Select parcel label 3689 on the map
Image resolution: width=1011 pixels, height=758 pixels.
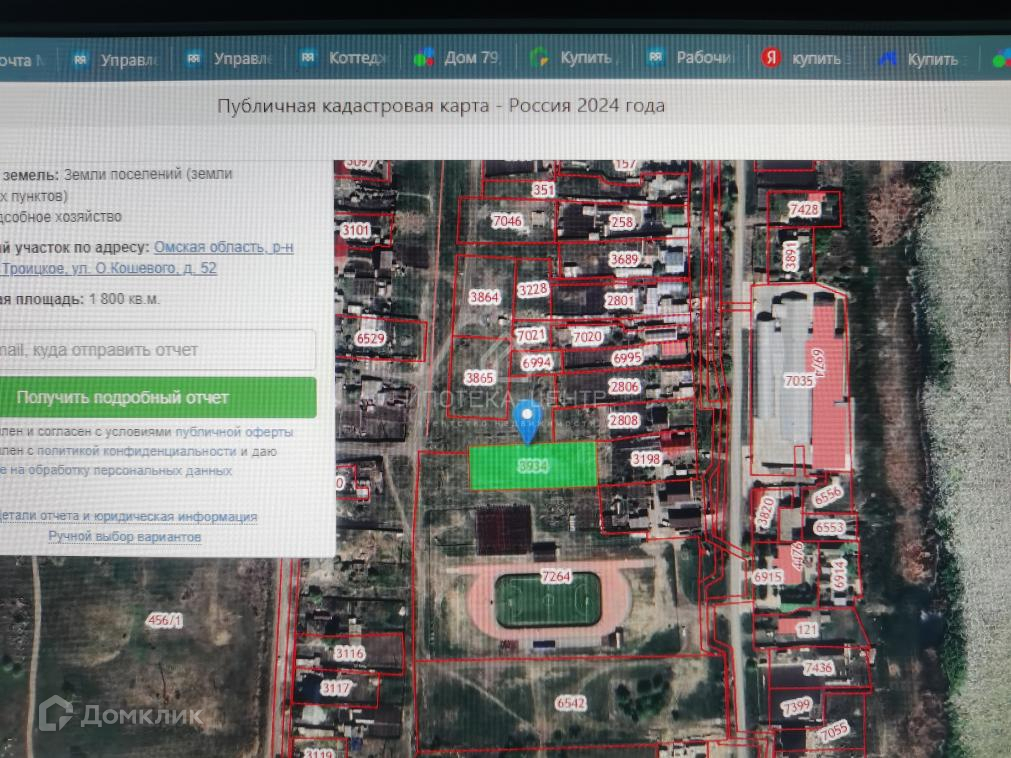[x=623, y=260]
